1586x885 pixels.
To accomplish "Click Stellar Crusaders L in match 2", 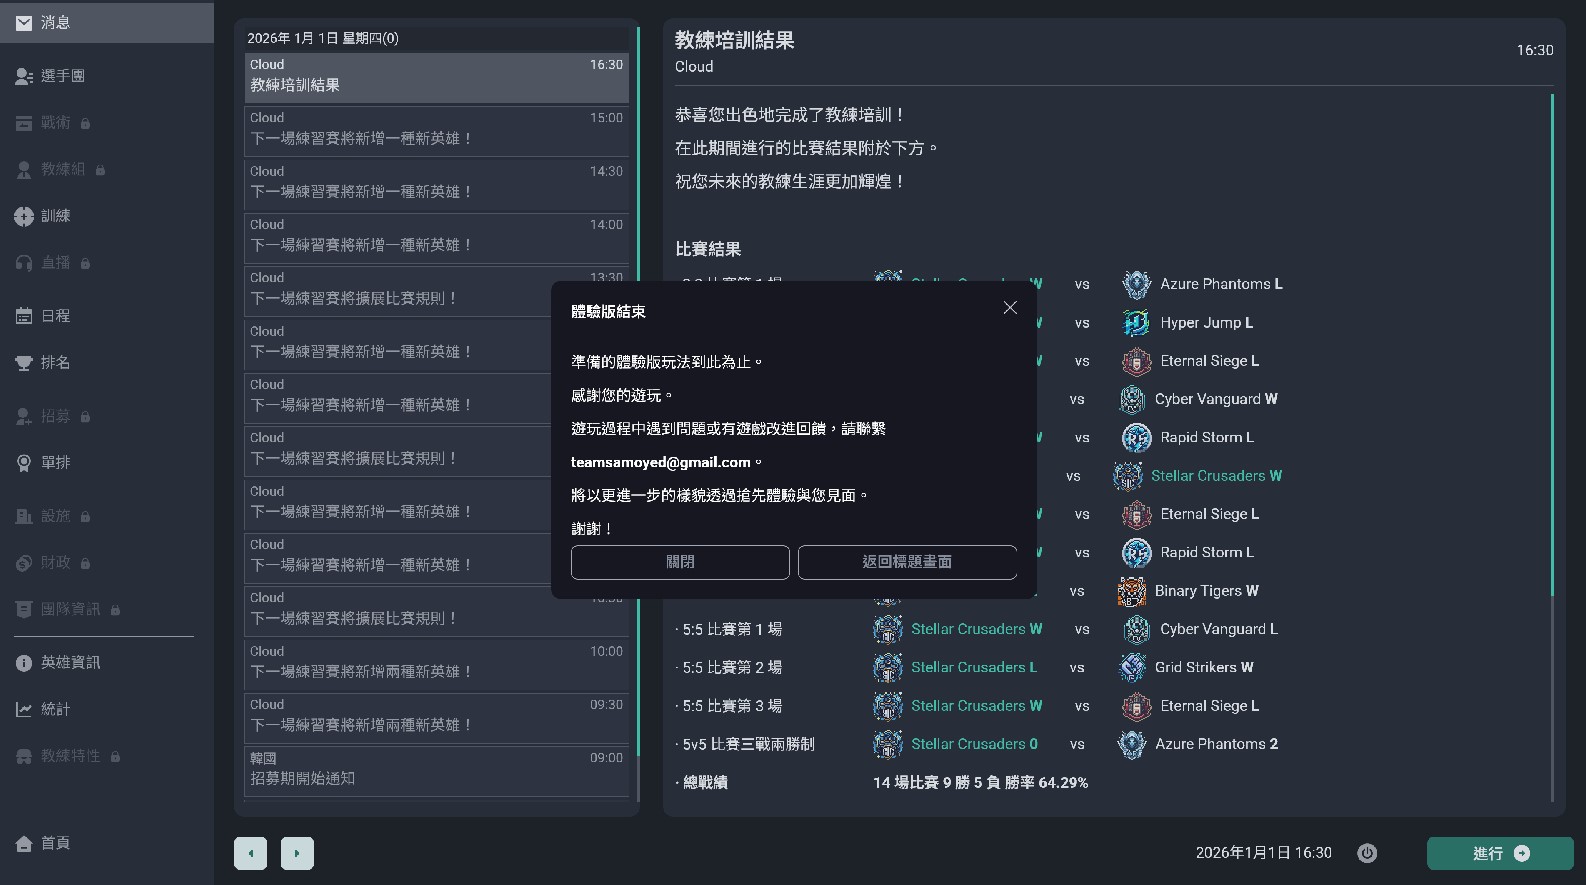I will click(974, 667).
